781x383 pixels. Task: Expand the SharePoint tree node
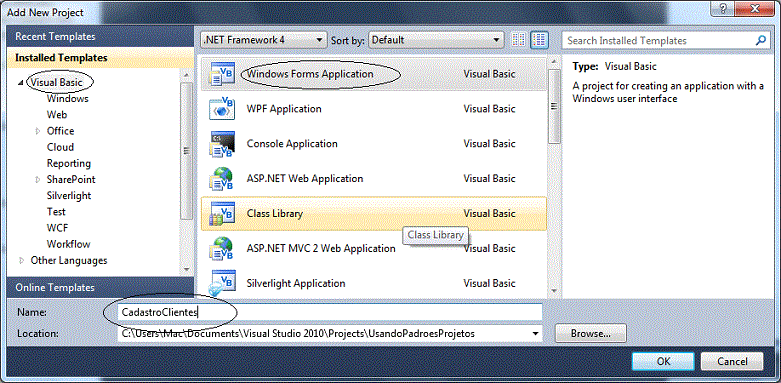(38, 179)
